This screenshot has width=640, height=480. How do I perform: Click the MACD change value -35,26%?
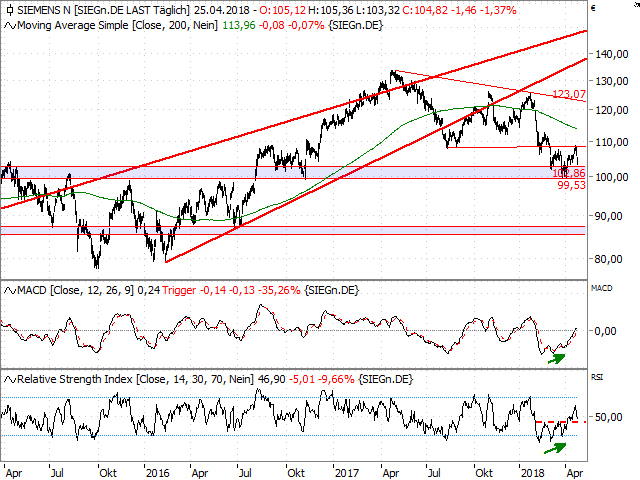280,291
